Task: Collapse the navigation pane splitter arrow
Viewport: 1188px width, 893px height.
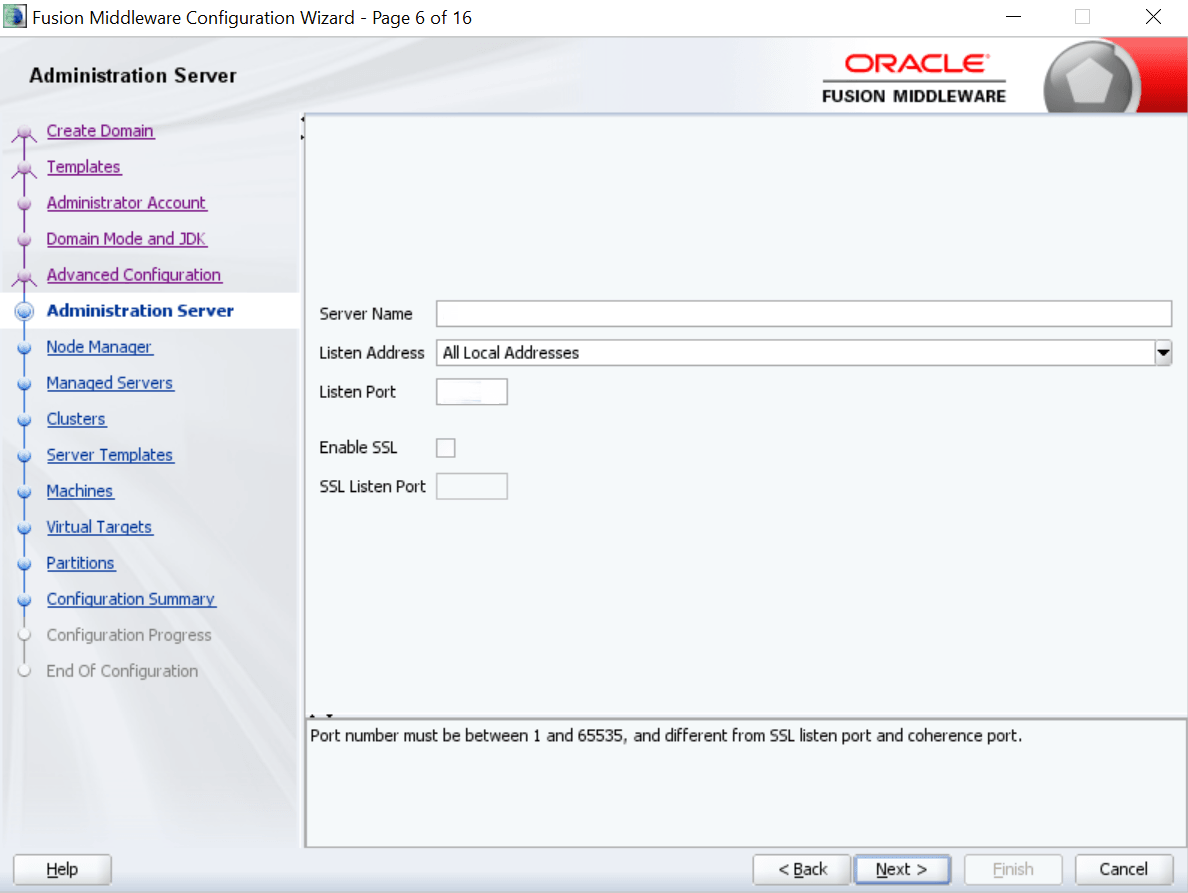Action: tap(302, 119)
